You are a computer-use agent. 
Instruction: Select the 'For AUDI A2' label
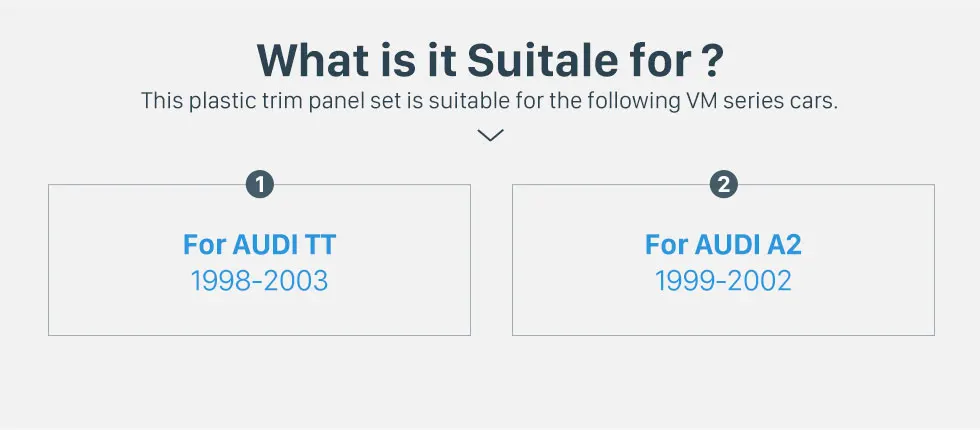point(723,244)
